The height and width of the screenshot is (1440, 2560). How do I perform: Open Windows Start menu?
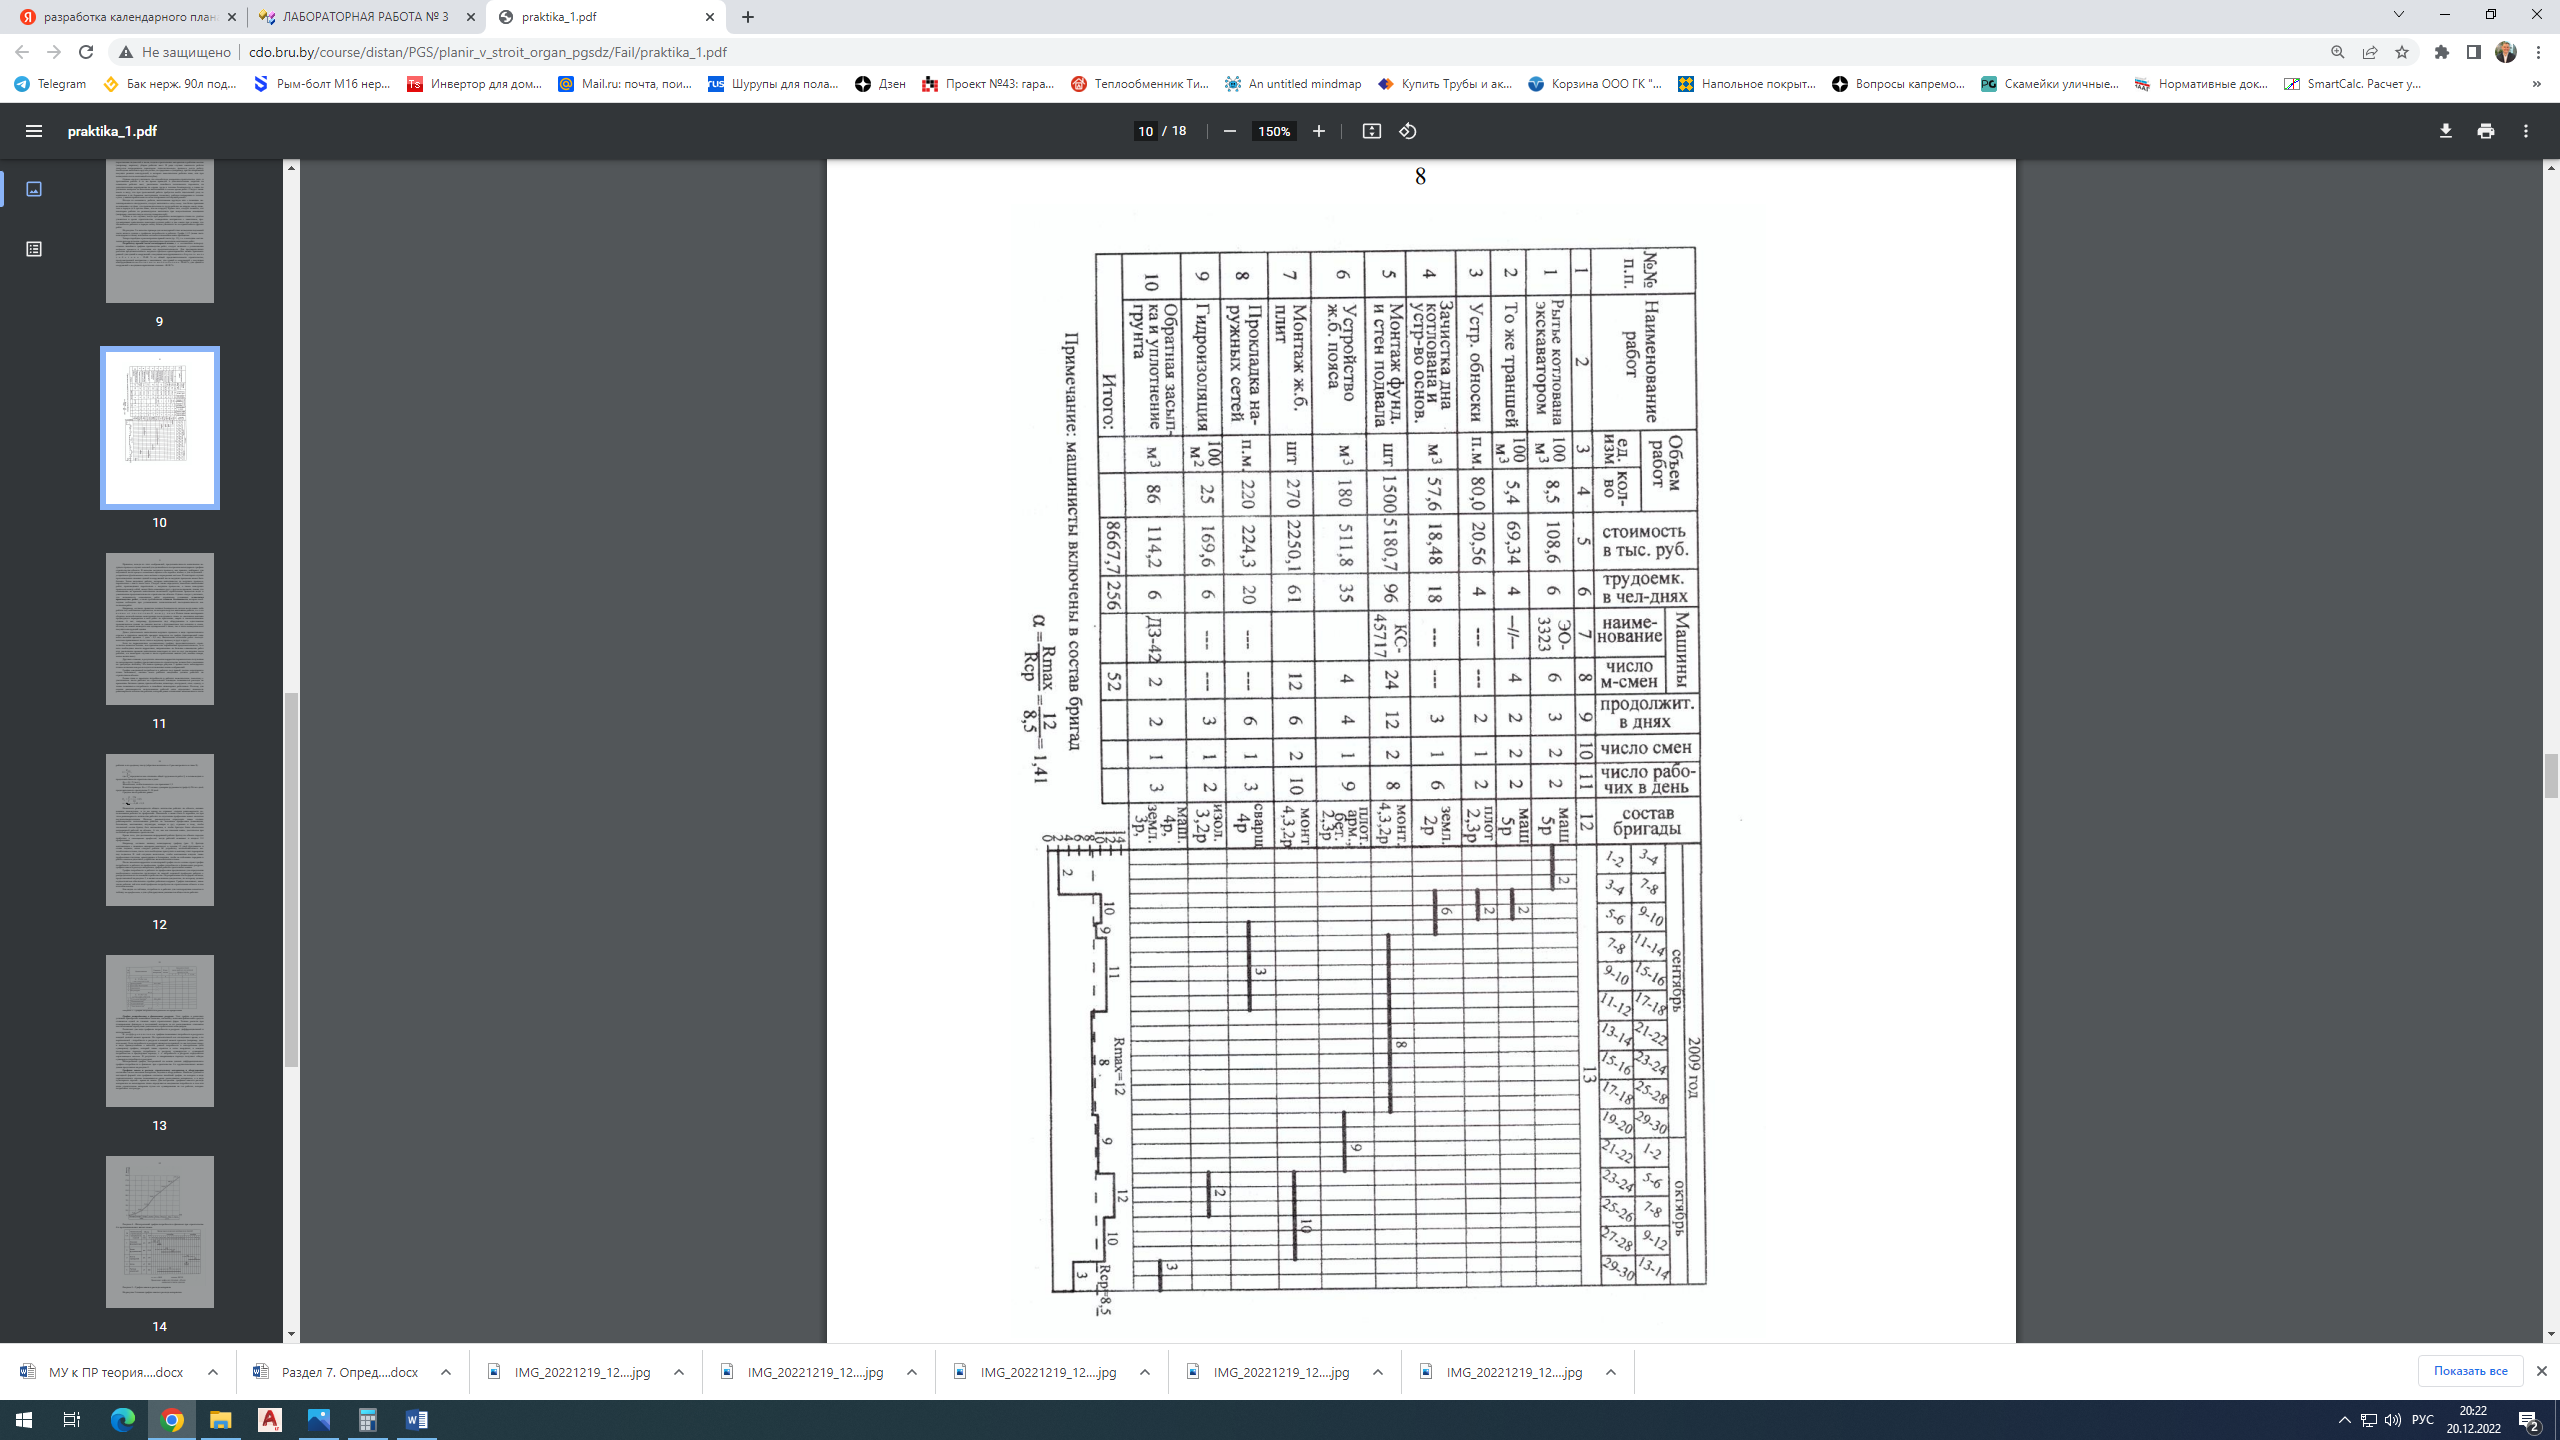coord(24,1420)
